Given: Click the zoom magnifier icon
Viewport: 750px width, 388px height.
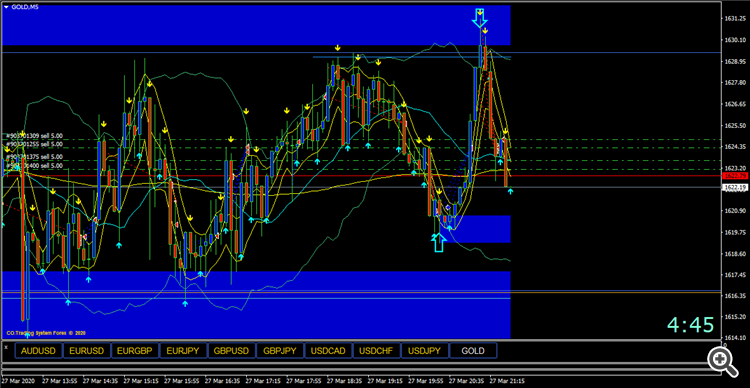Looking at the screenshot, I should (x=722, y=362).
